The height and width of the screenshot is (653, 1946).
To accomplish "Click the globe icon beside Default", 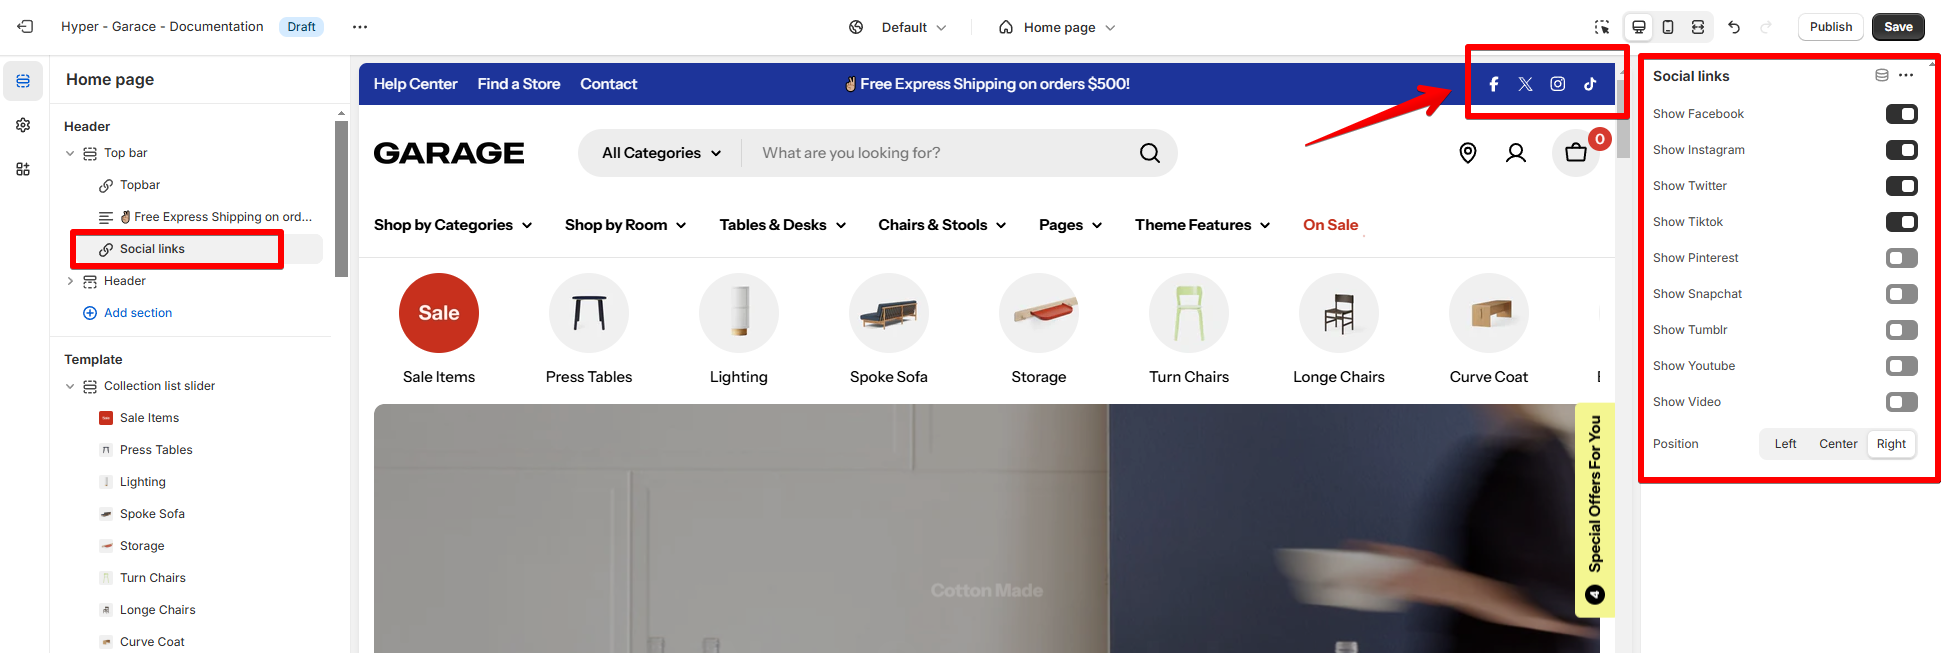I will pos(856,27).
